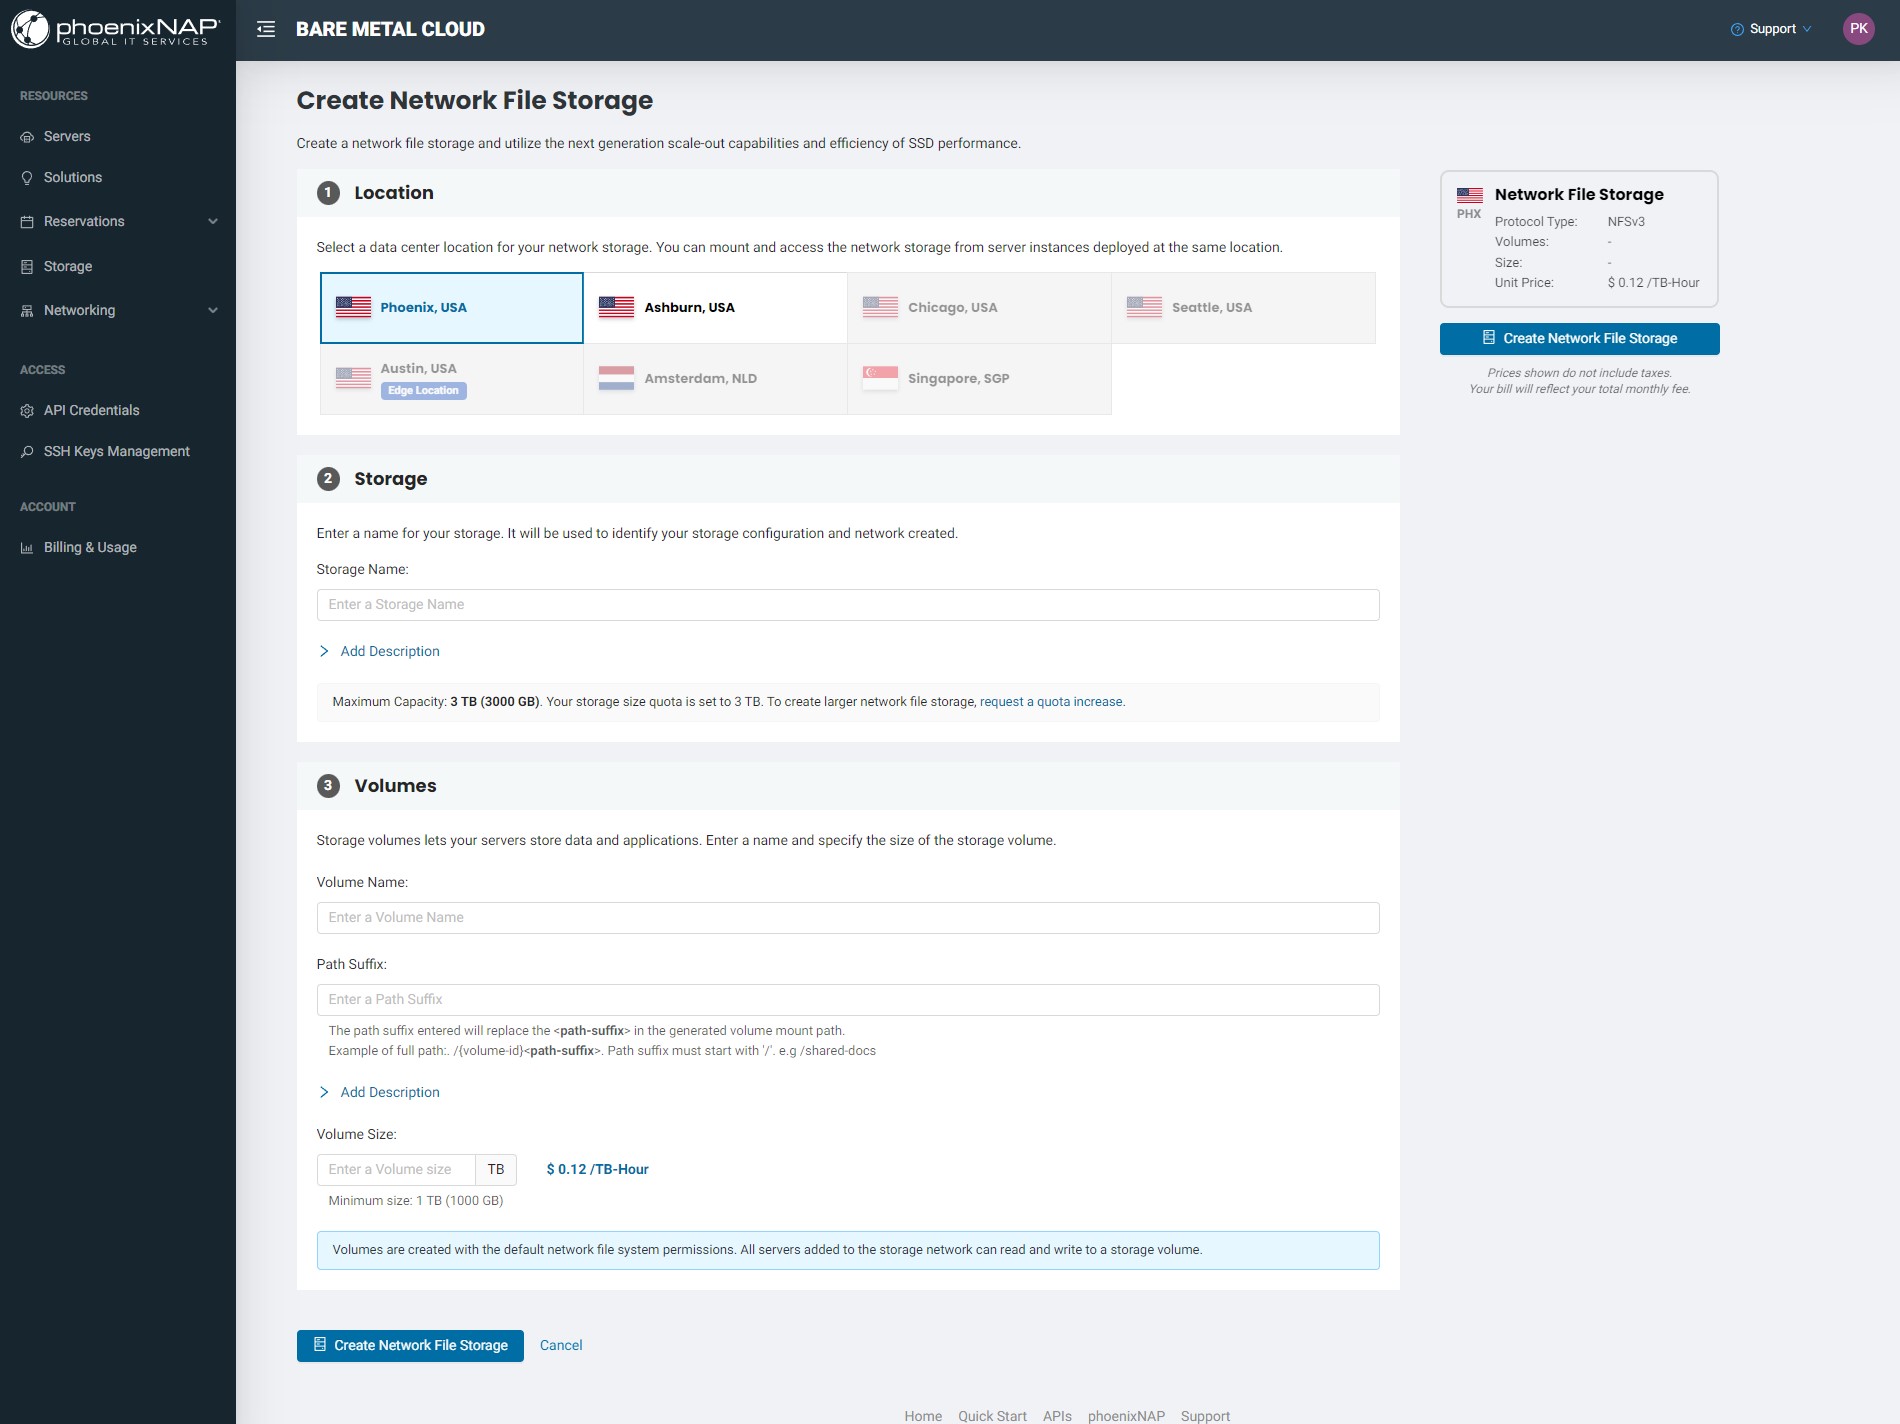
Task: Click the Reservations calendar icon
Action: [27, 222]
